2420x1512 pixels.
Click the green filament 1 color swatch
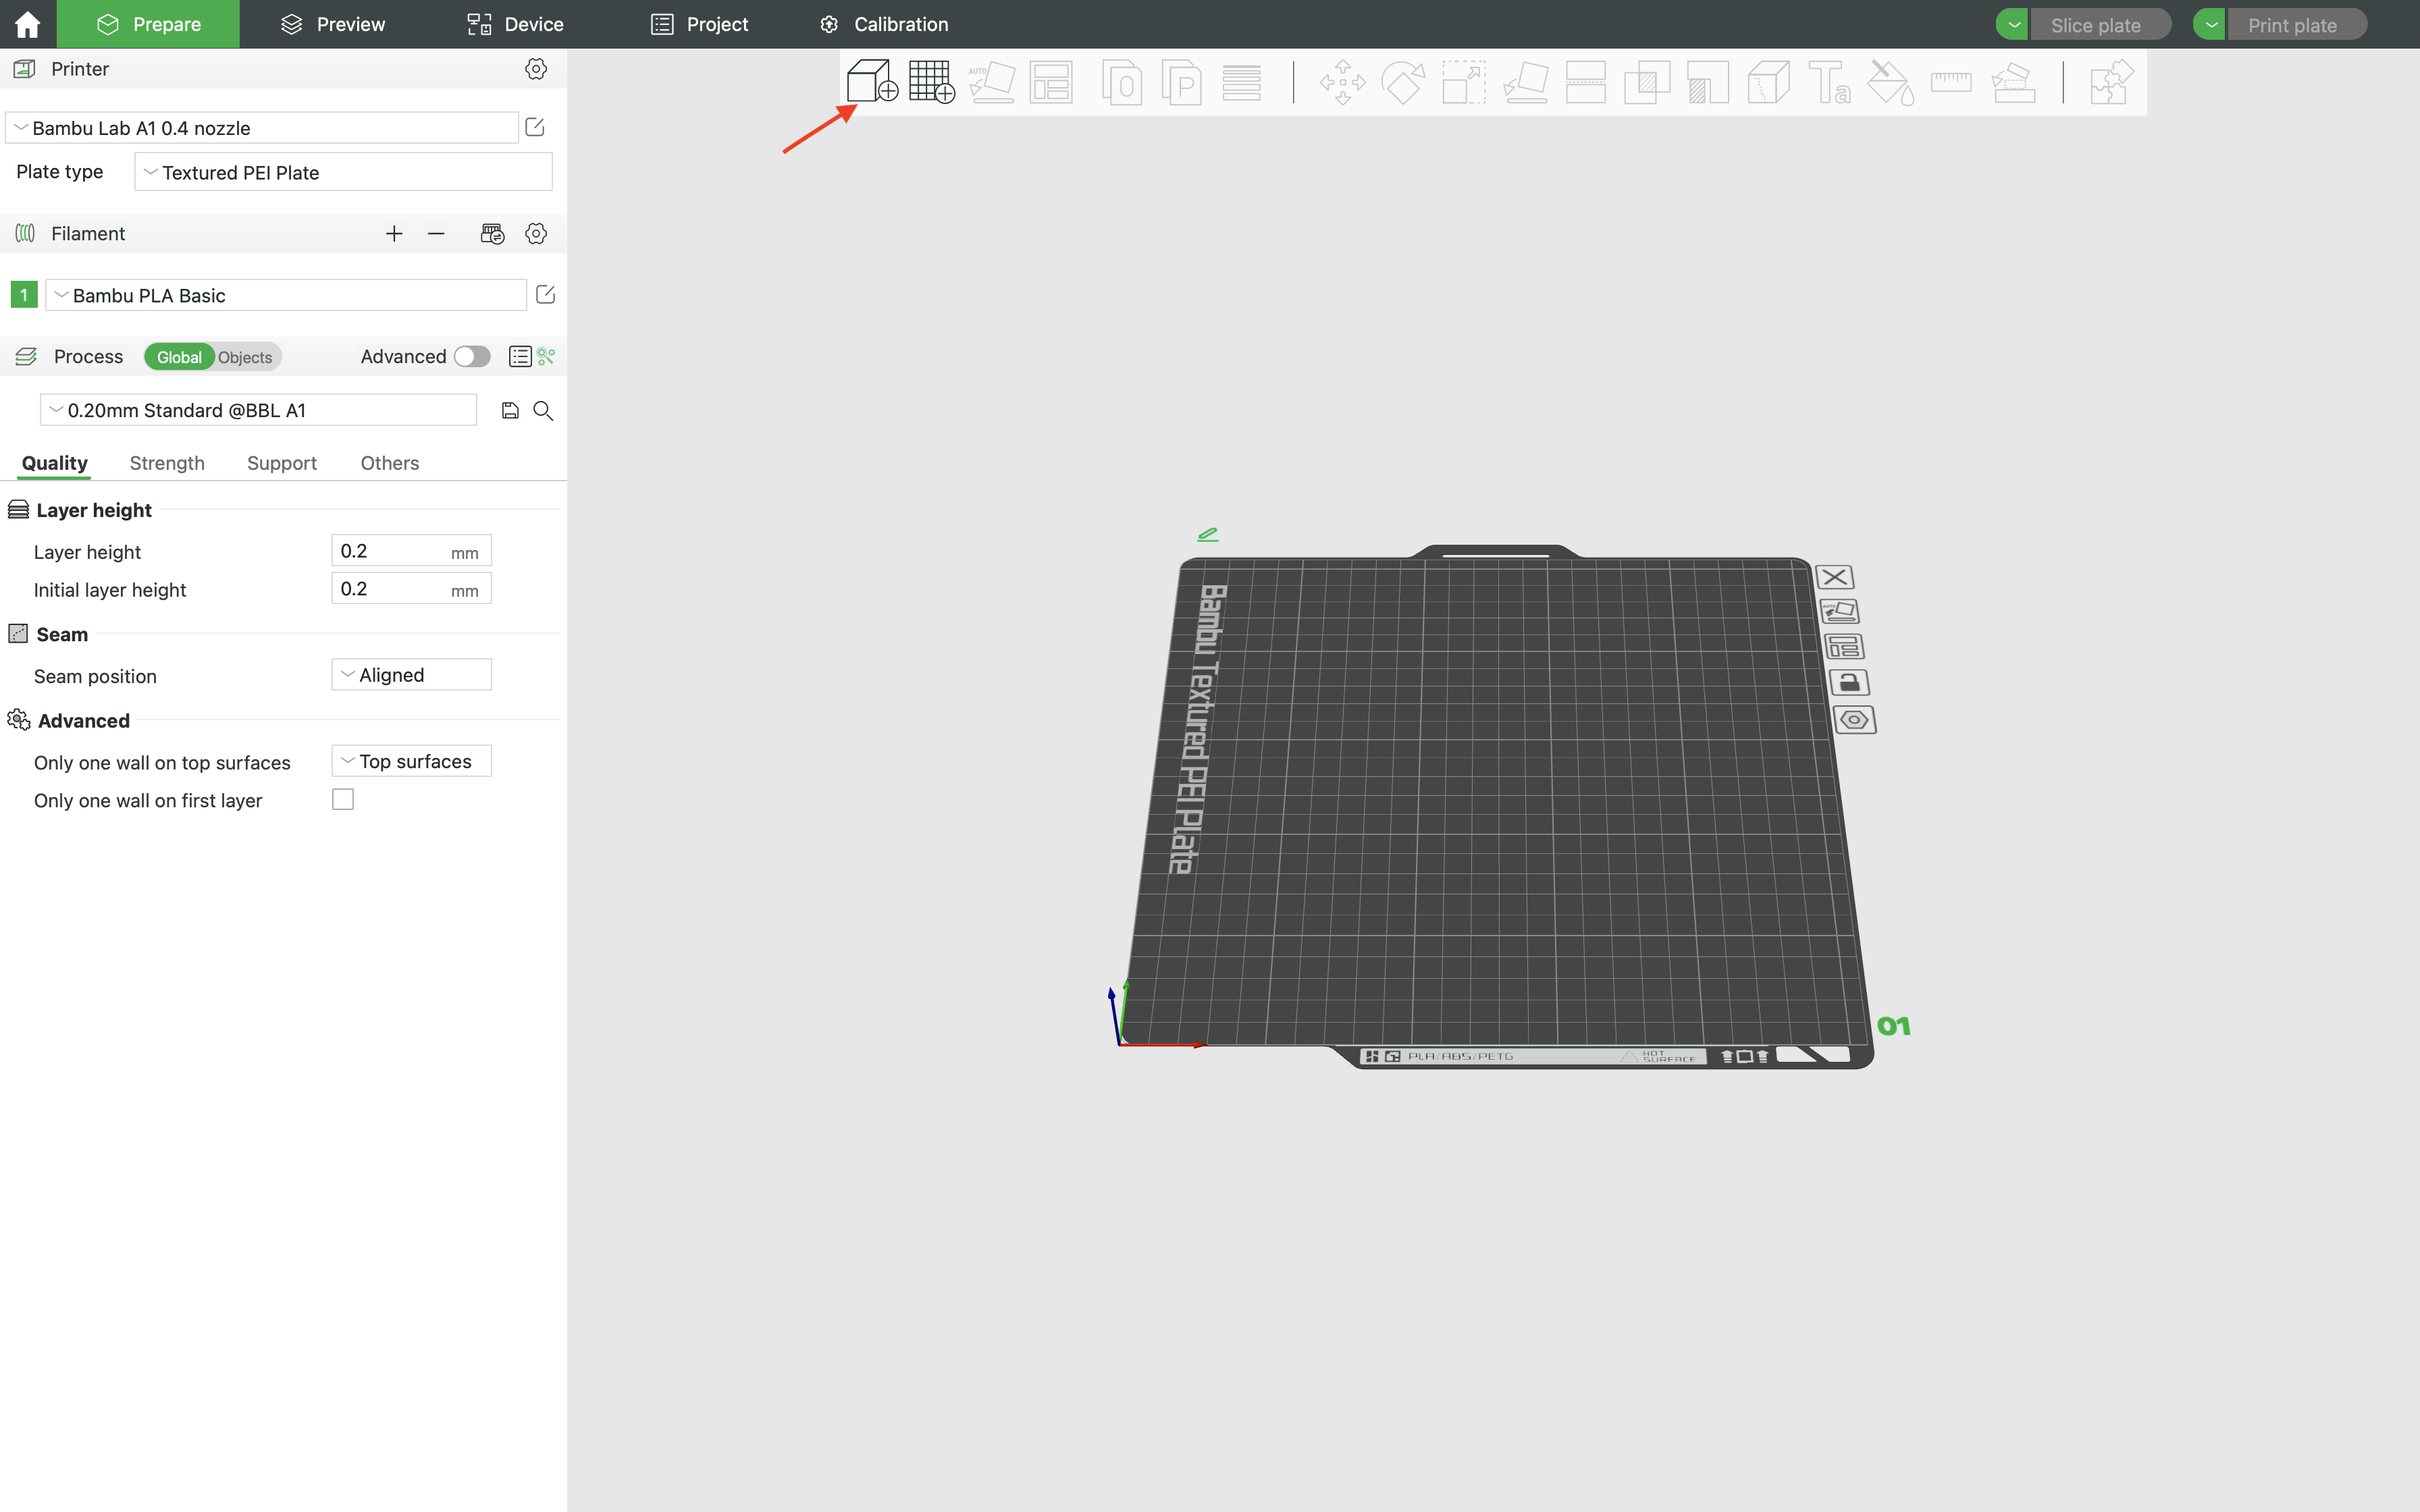(x=24, y=295)
